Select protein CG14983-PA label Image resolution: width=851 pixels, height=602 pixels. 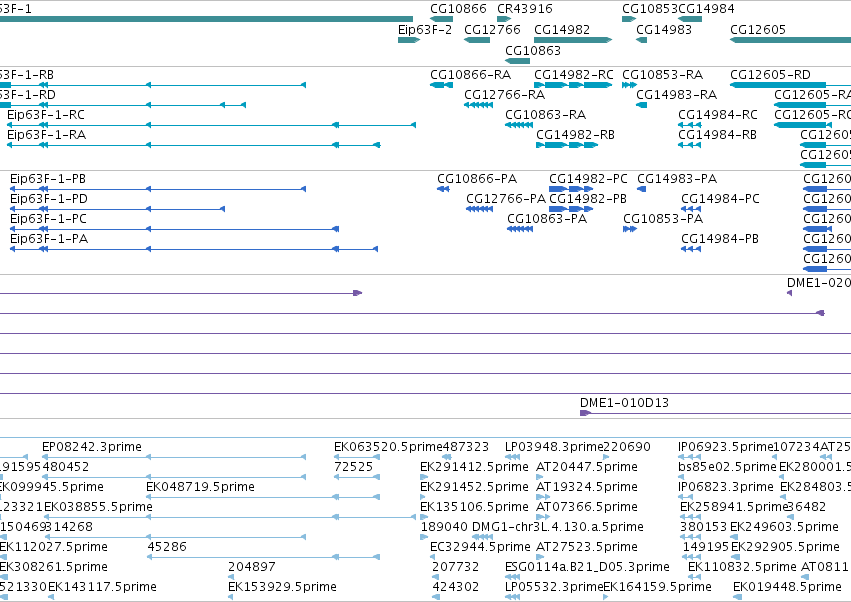pos(677,179)
